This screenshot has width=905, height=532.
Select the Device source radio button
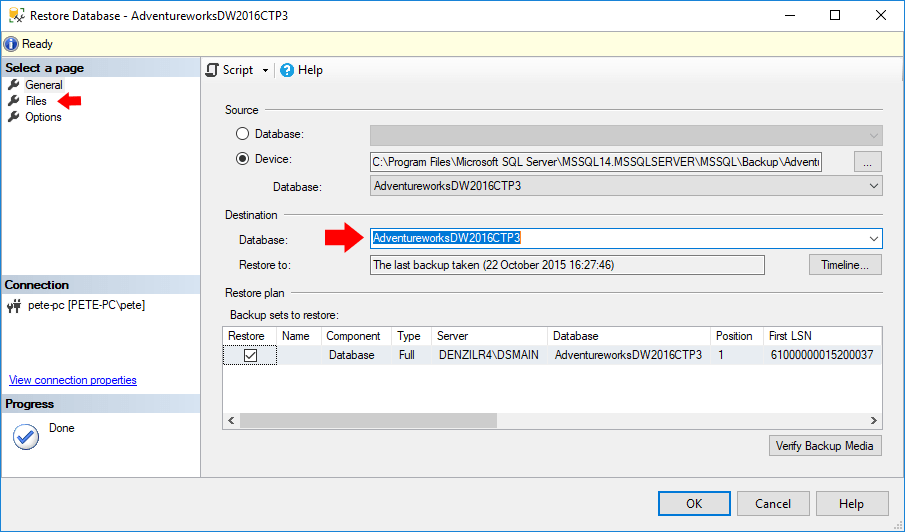tap(242, 159)
